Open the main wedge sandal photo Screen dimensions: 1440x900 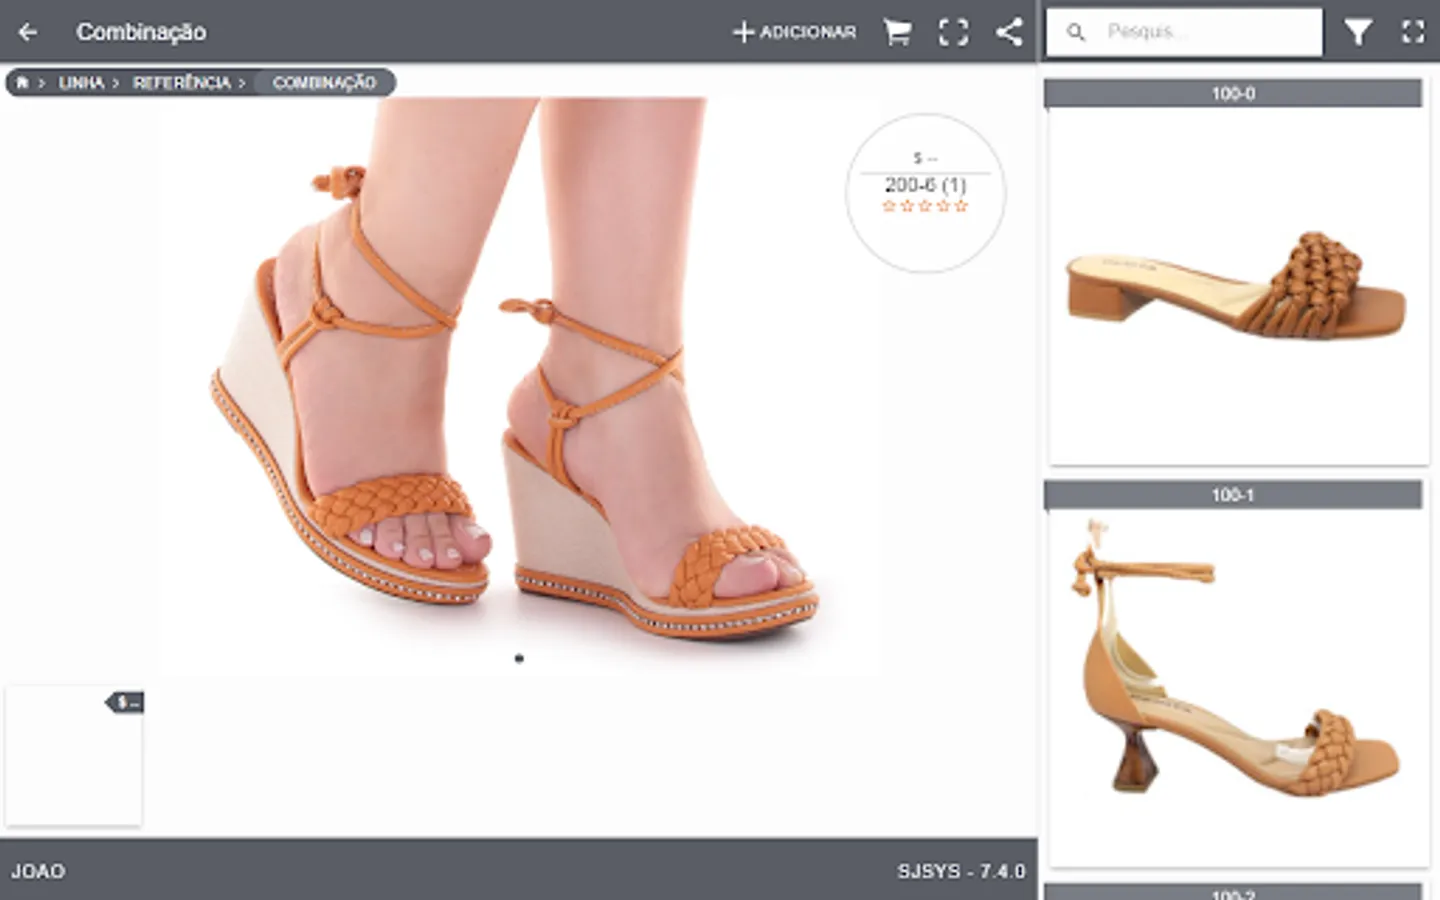tap(519, 385)
